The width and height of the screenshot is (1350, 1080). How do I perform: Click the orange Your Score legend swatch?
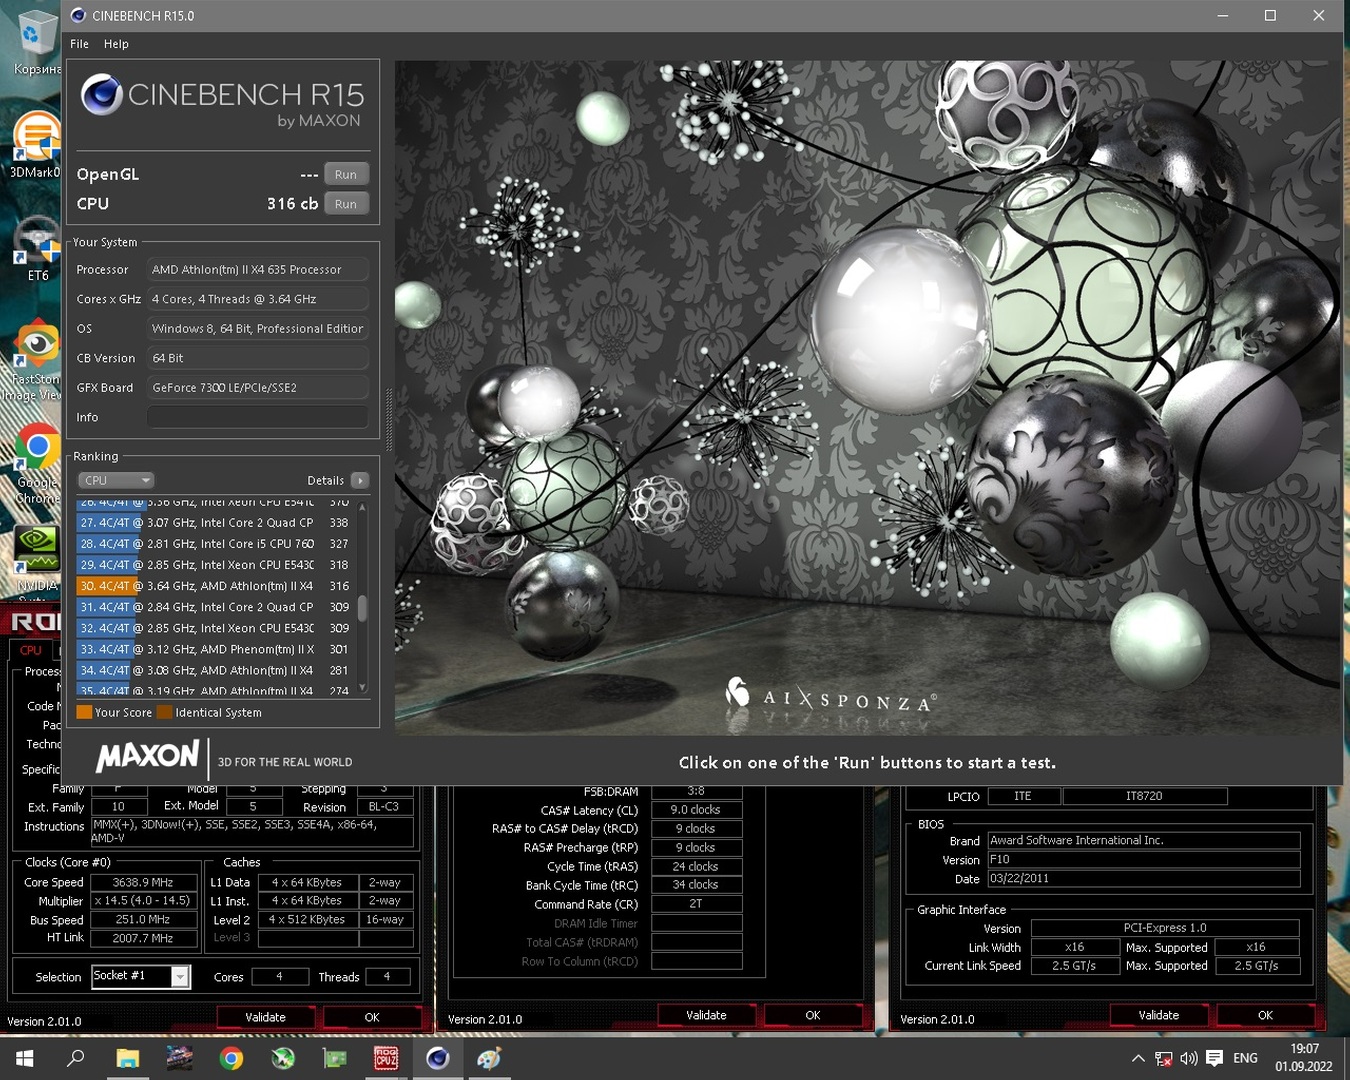click(x=85, y=712)
